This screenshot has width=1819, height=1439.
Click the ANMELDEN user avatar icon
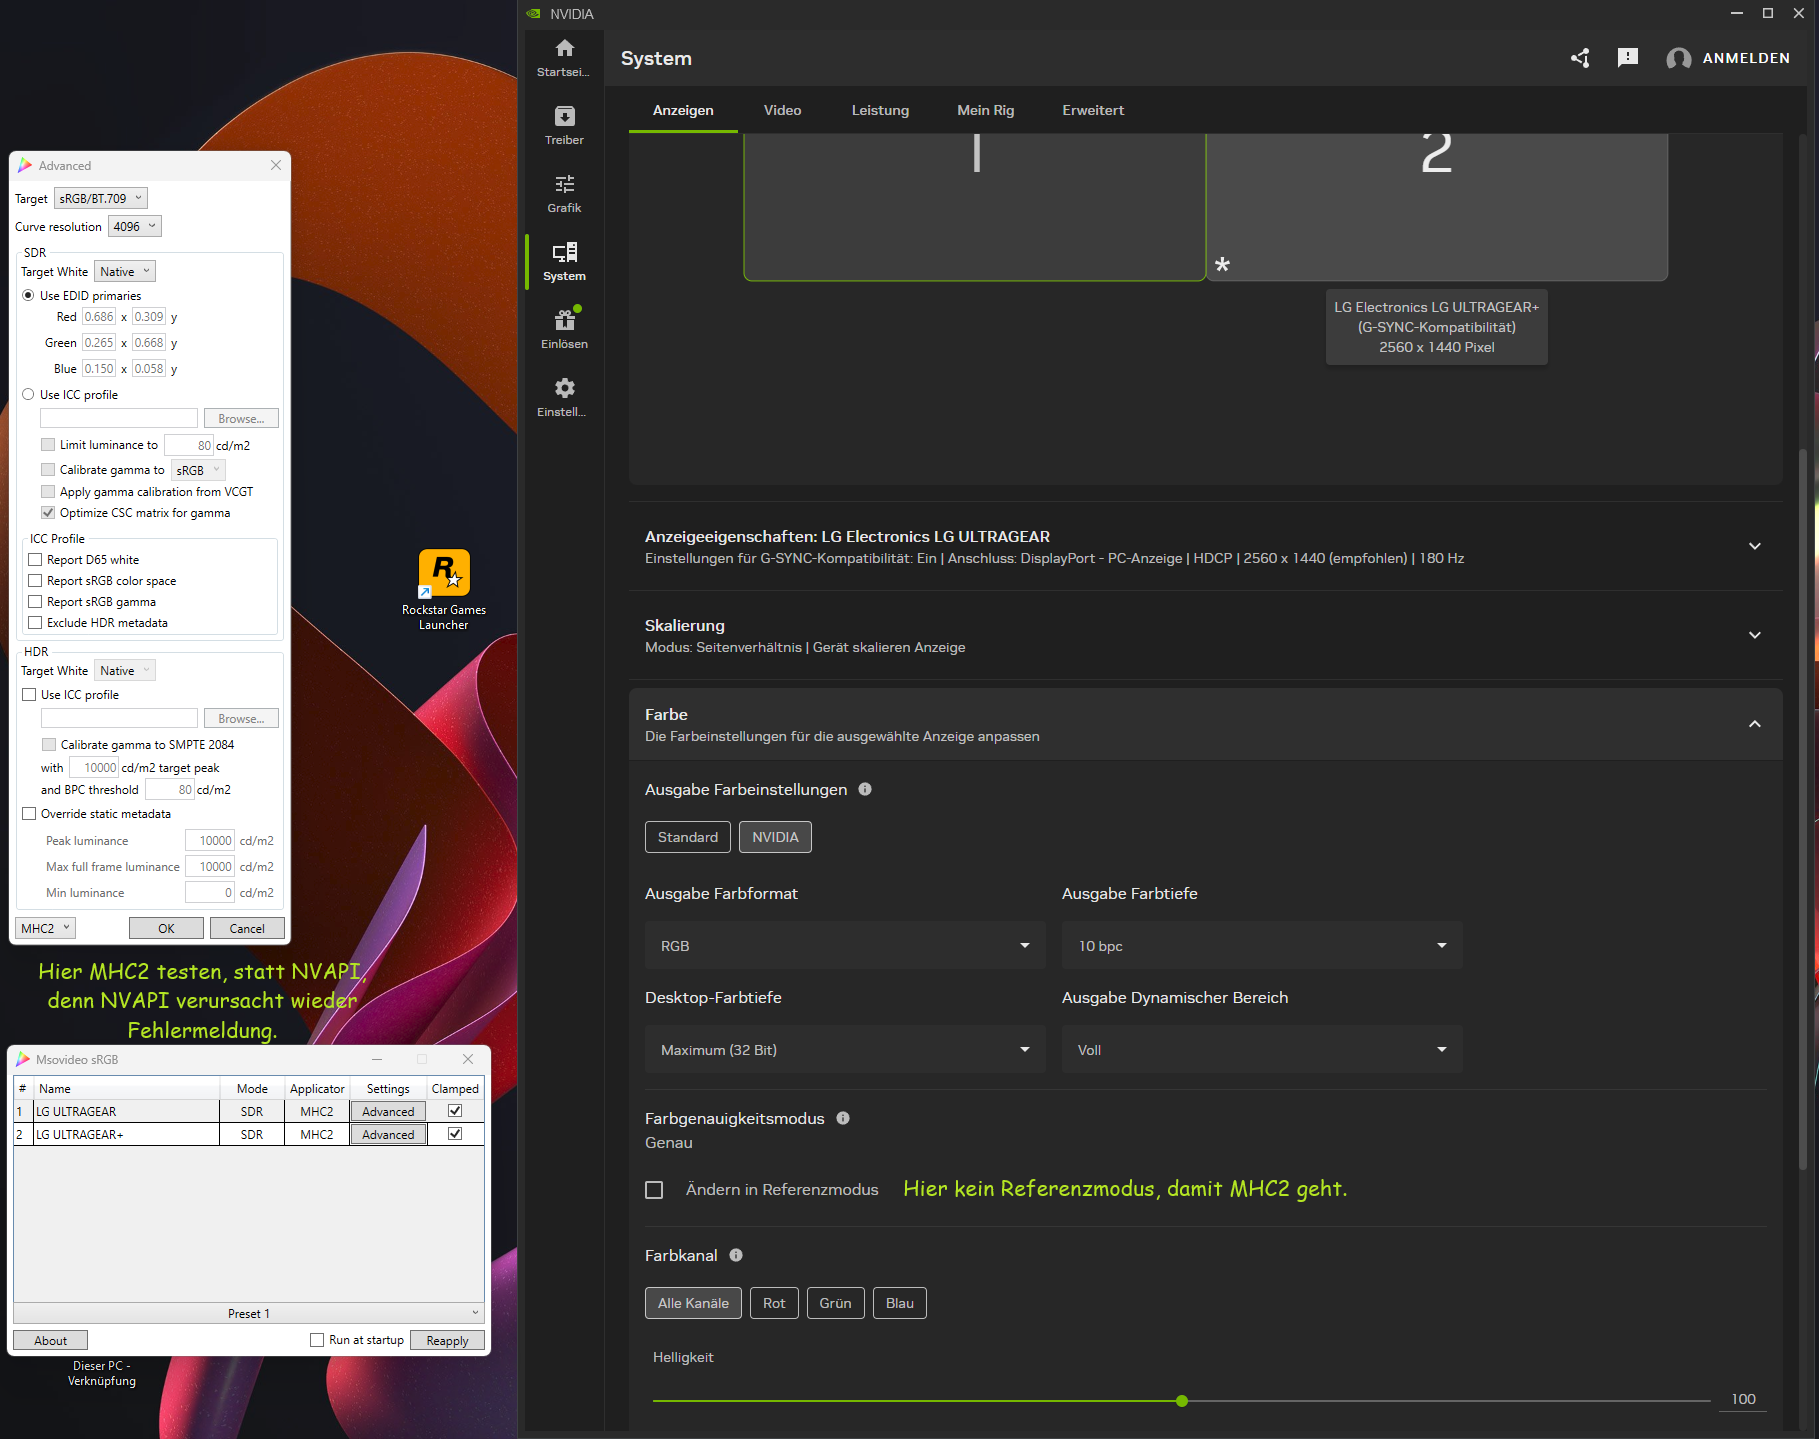(1678, 58)
